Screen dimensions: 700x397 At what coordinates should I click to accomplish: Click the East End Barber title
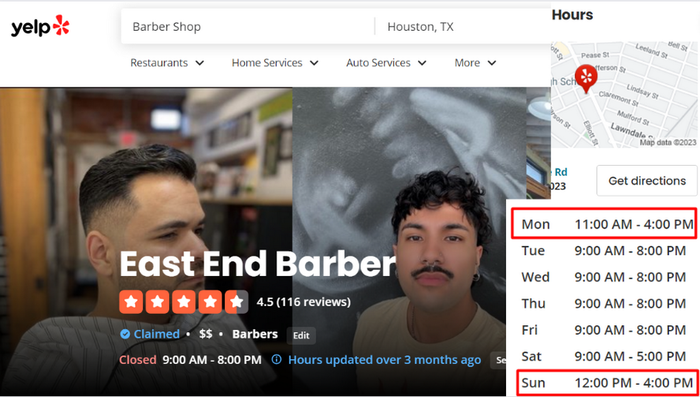tap(258, 263)
